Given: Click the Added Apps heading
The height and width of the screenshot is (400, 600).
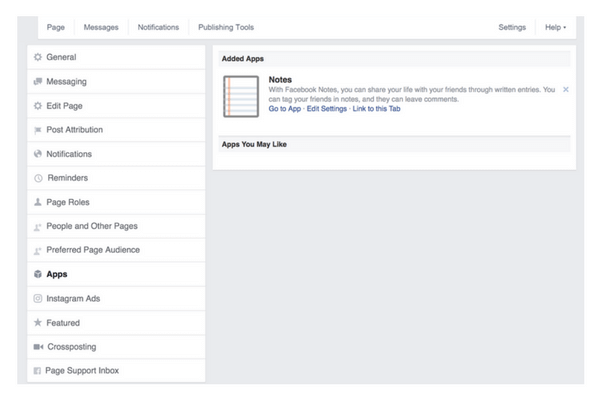Looking at the screenshot, I should [243, 59].
